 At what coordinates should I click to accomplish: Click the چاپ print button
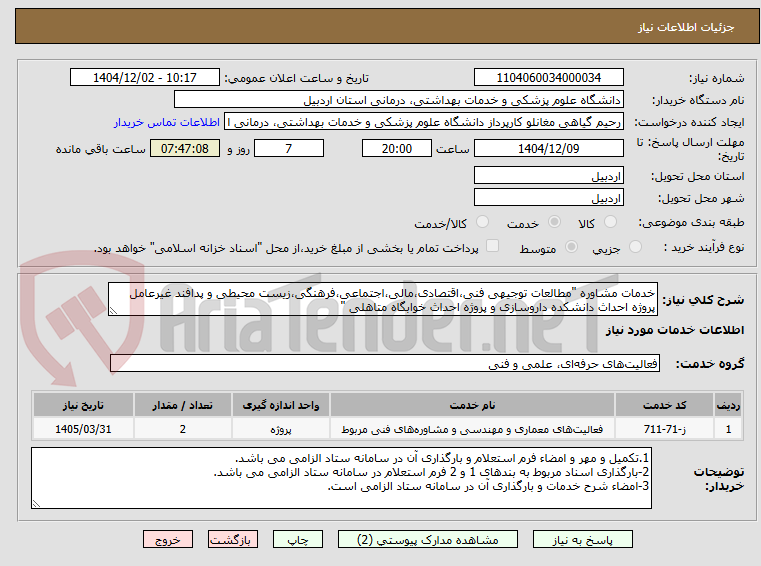298,539
